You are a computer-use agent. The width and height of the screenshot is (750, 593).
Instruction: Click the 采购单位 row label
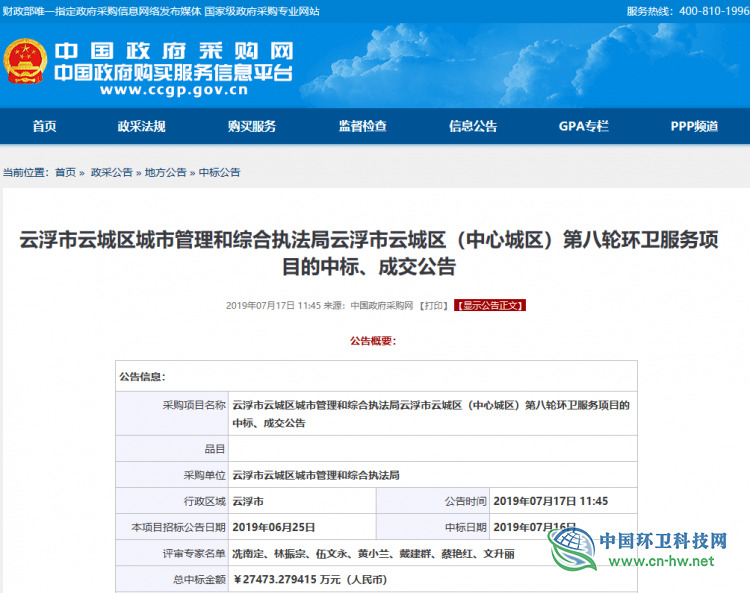(204, 475)
